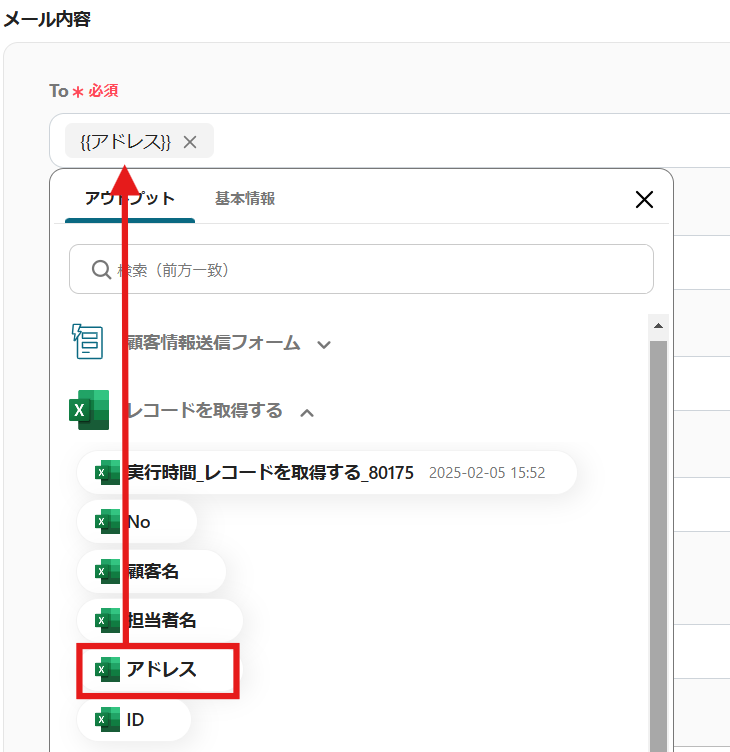Close the output picker panel

(644, 199)
